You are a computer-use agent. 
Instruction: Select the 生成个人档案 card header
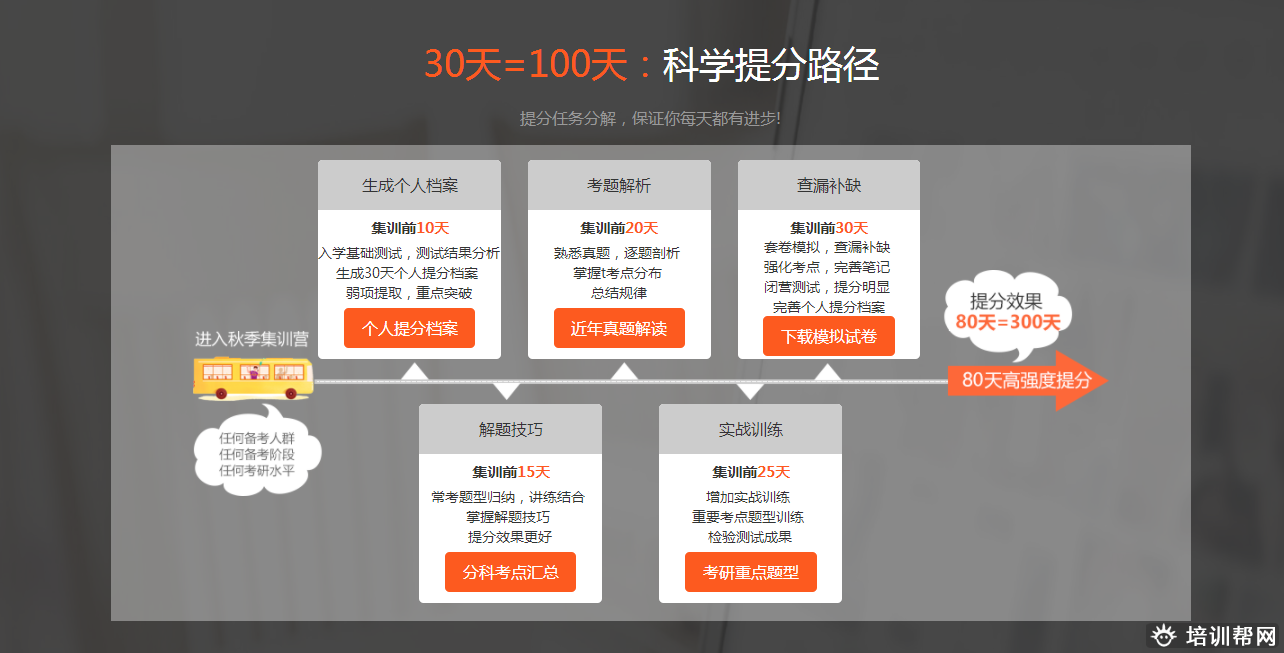pos(410,185)
